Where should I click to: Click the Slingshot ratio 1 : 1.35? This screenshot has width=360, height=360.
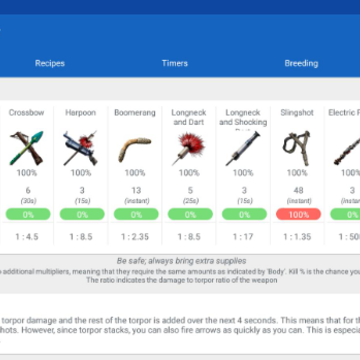(x=297, y=237)
